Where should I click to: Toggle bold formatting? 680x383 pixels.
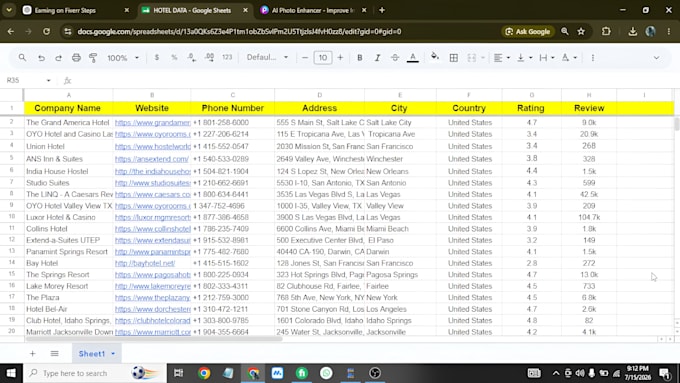pyautogui.click(x=360, y=57)
